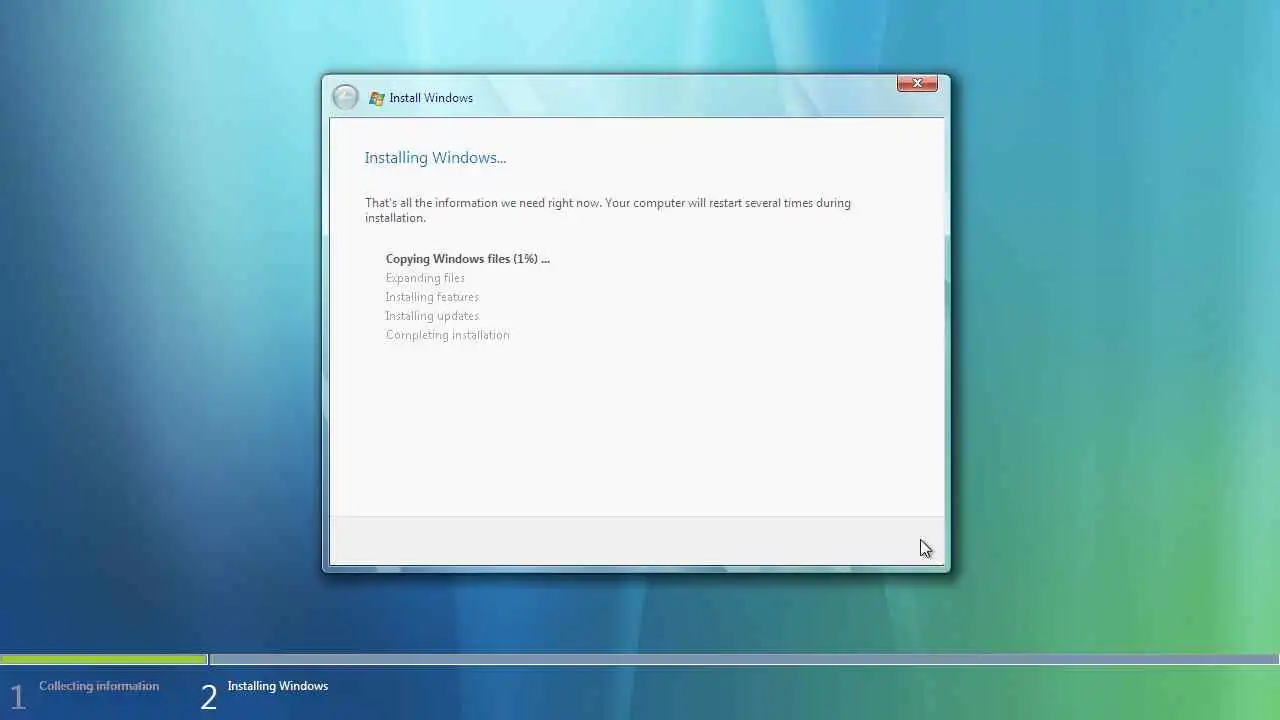Screen dimensions: 1280x720
Task: Click the step number 2 at bottom
Action: pyautogui.click(x=208, y=697)
